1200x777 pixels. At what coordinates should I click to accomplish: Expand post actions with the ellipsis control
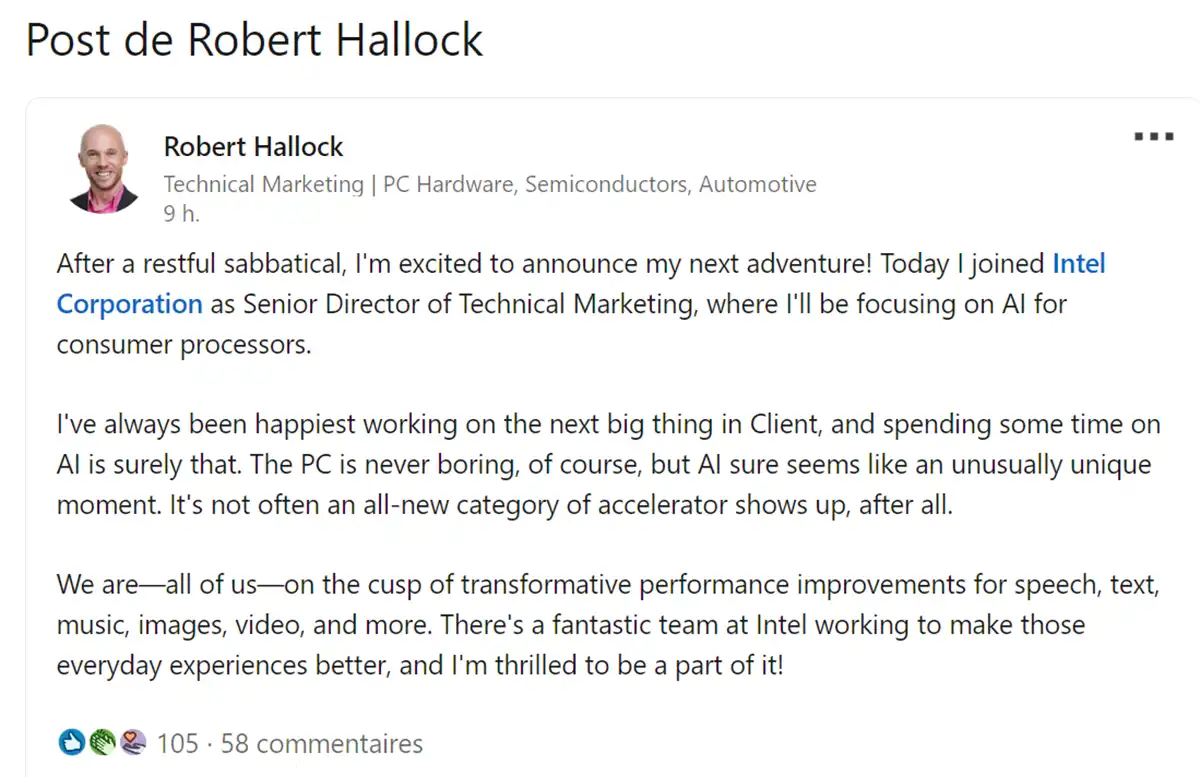coord(1153,136)
